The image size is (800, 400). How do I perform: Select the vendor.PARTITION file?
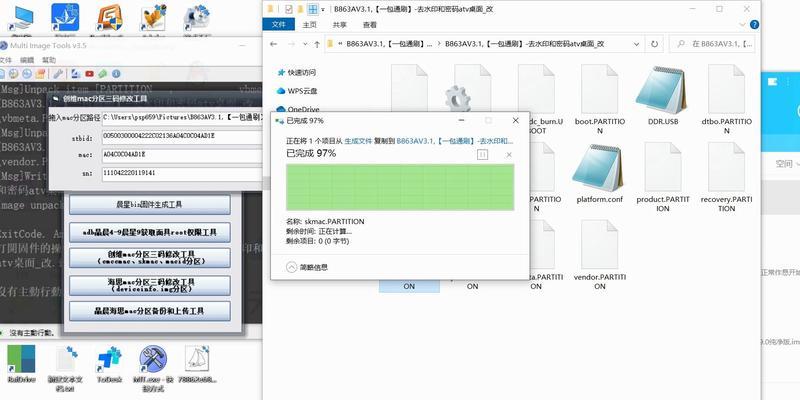pyautogui.click(x=599, y=255)
